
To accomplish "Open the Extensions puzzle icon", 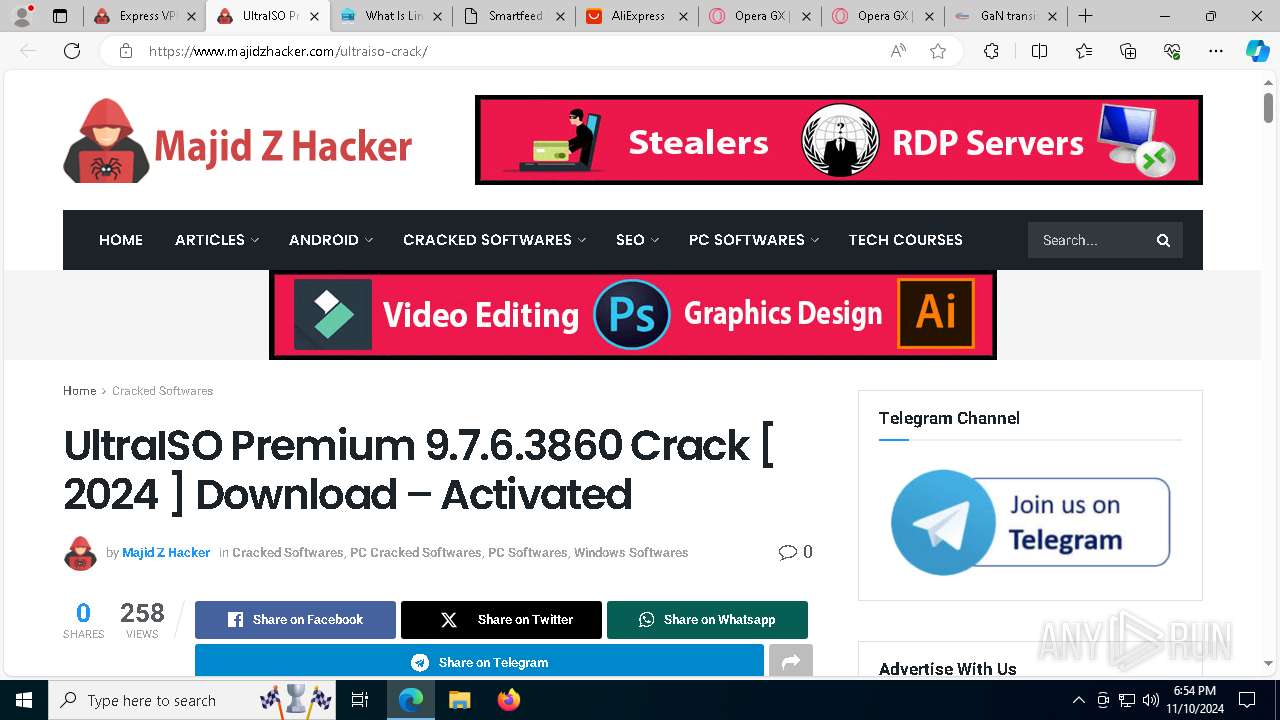I will pos(991,51).
